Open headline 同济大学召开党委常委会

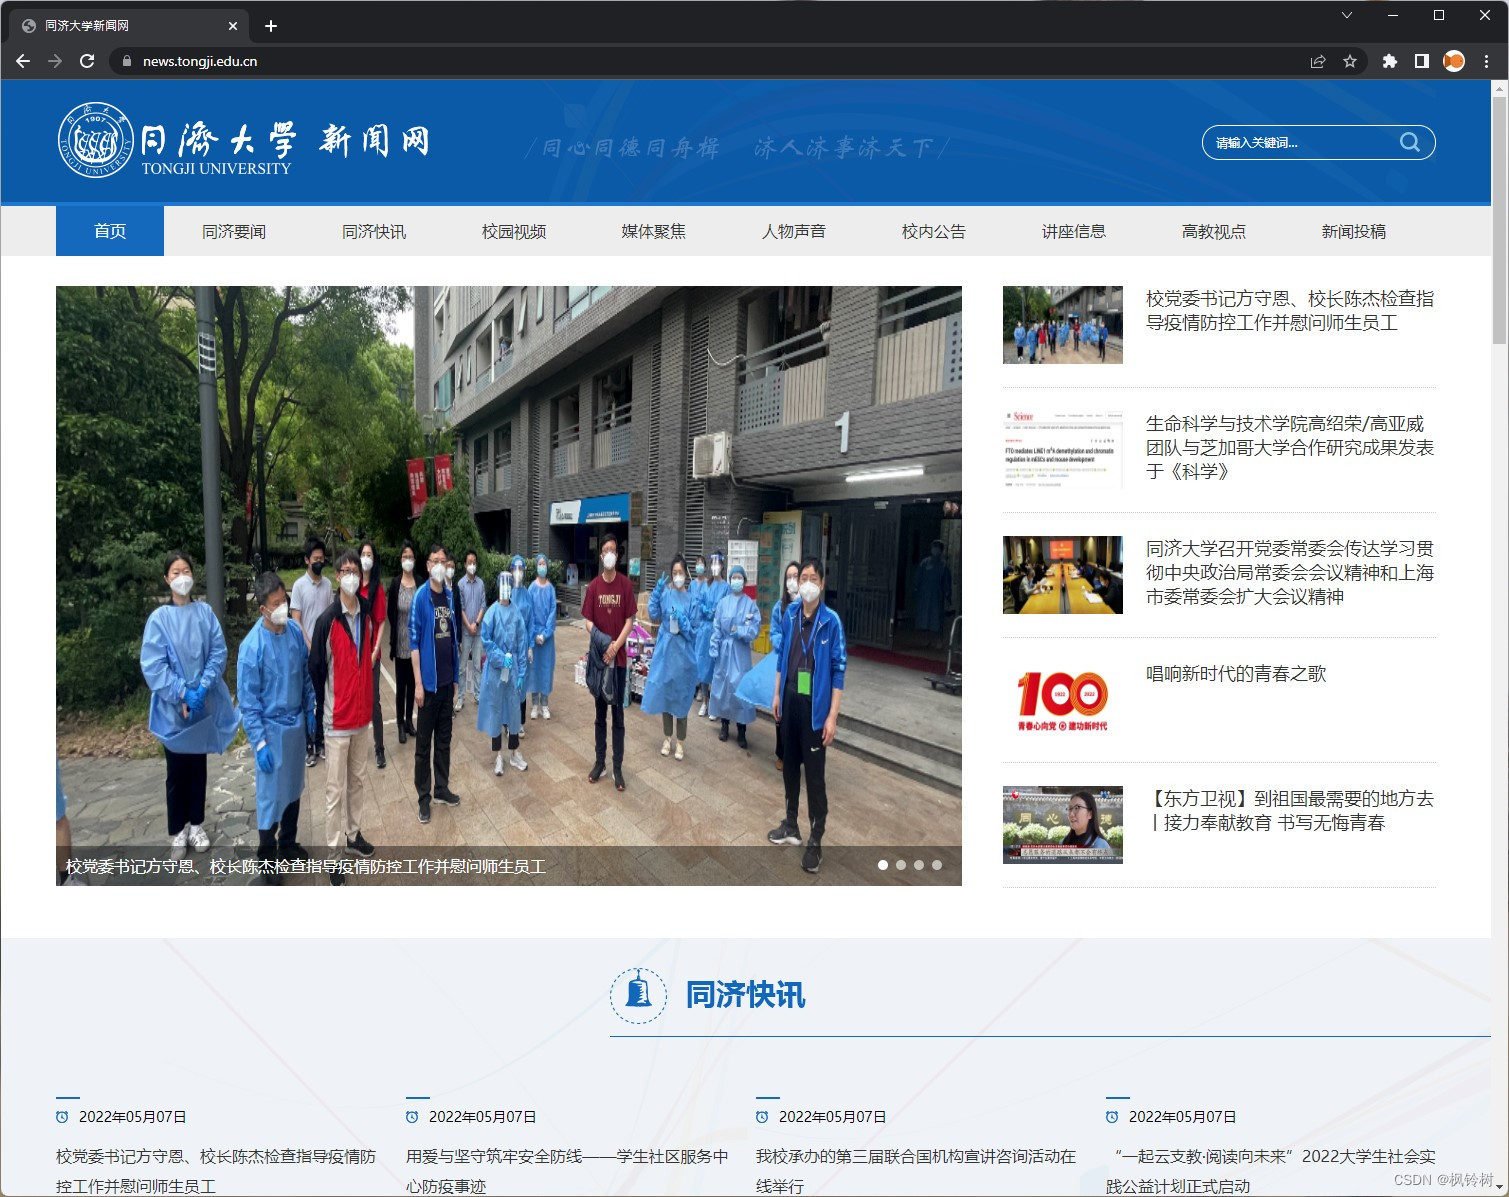[1290, 573]
